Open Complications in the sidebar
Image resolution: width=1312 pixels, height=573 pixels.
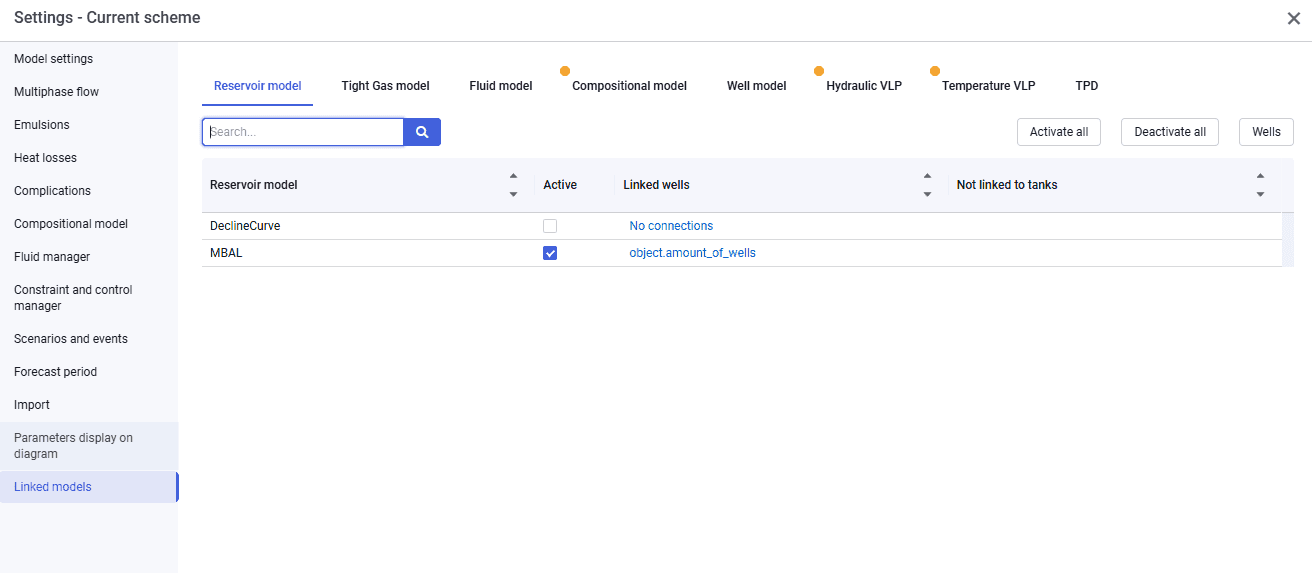(89, 191)
